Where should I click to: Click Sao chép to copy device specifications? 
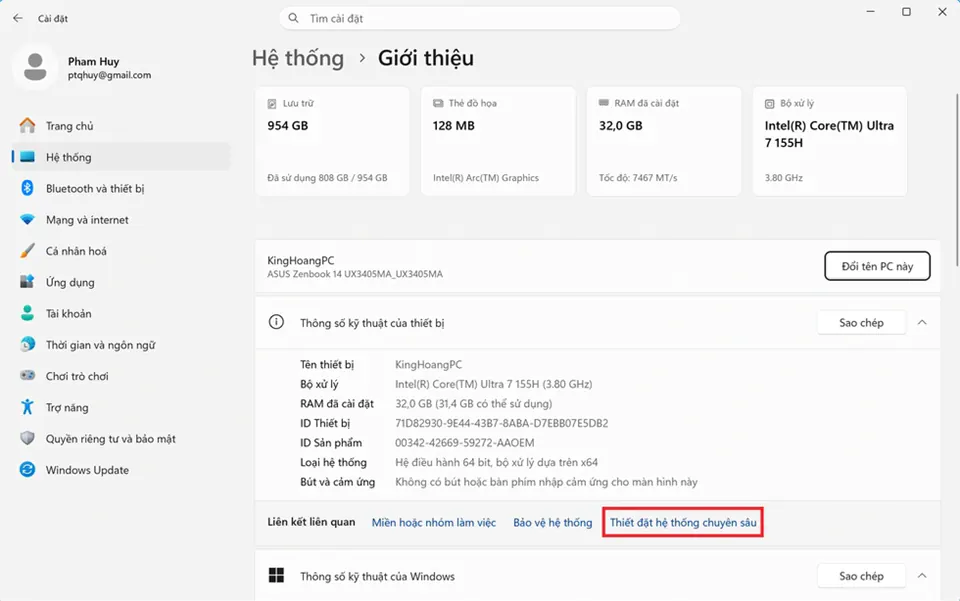pyautogui.click(x=860, y=322)
